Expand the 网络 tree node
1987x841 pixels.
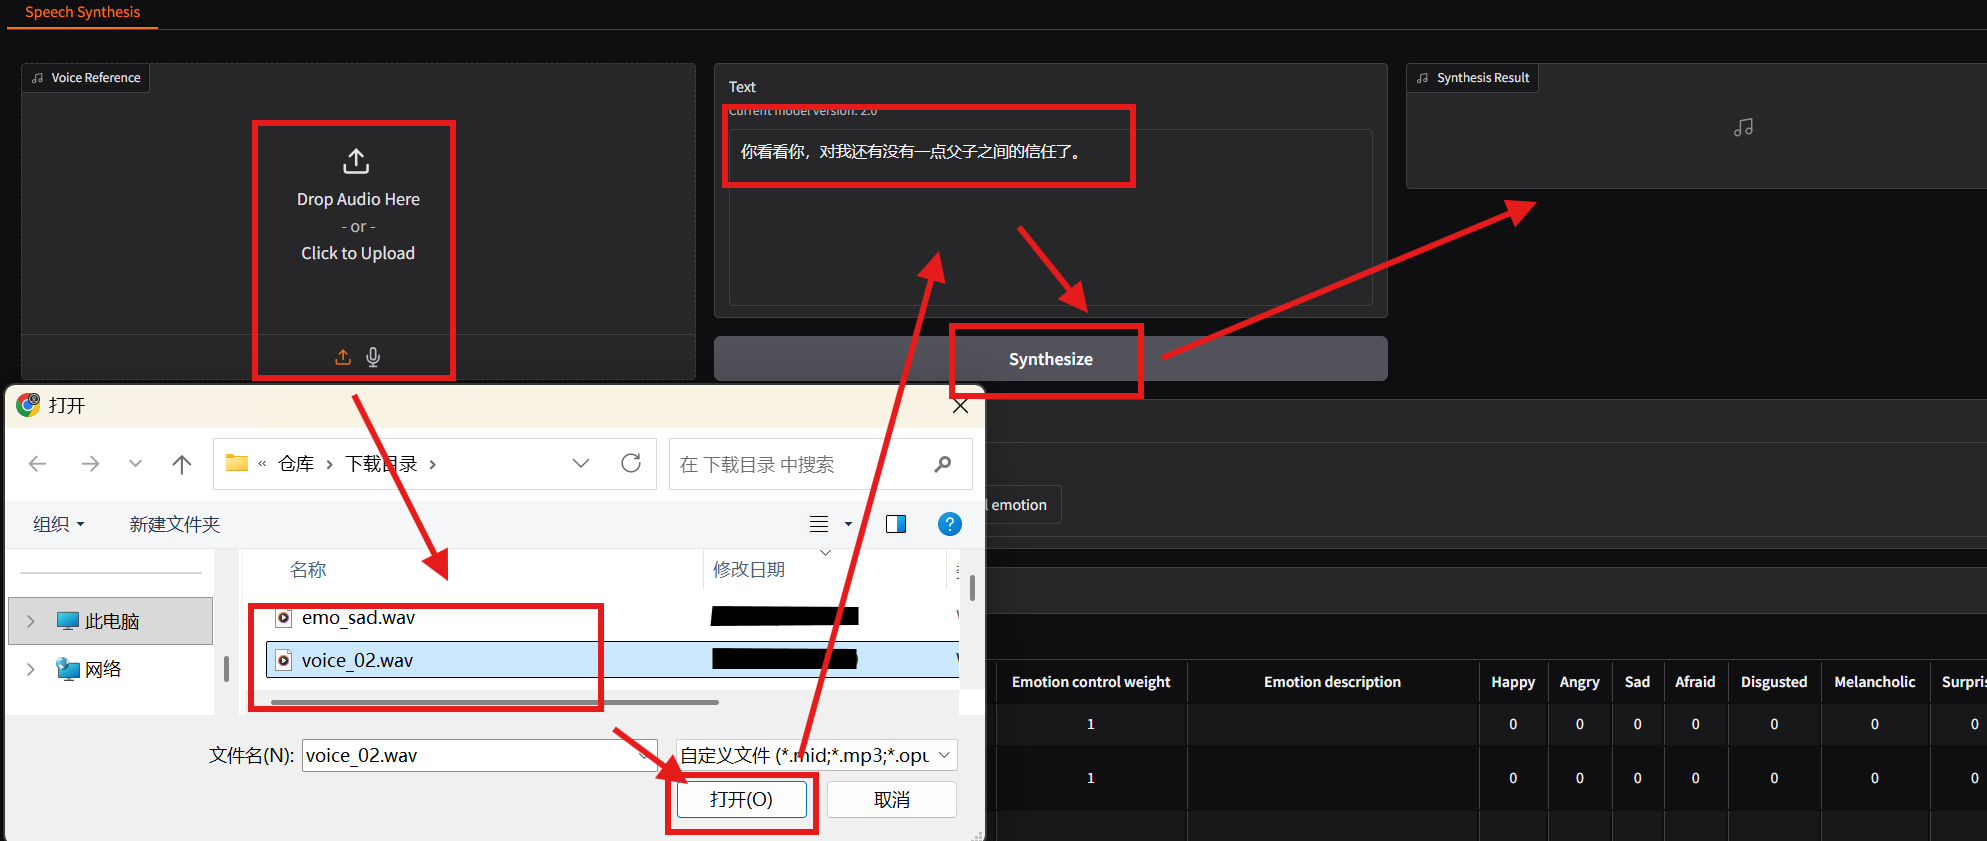pyautogui.click(x=31, y=669)
